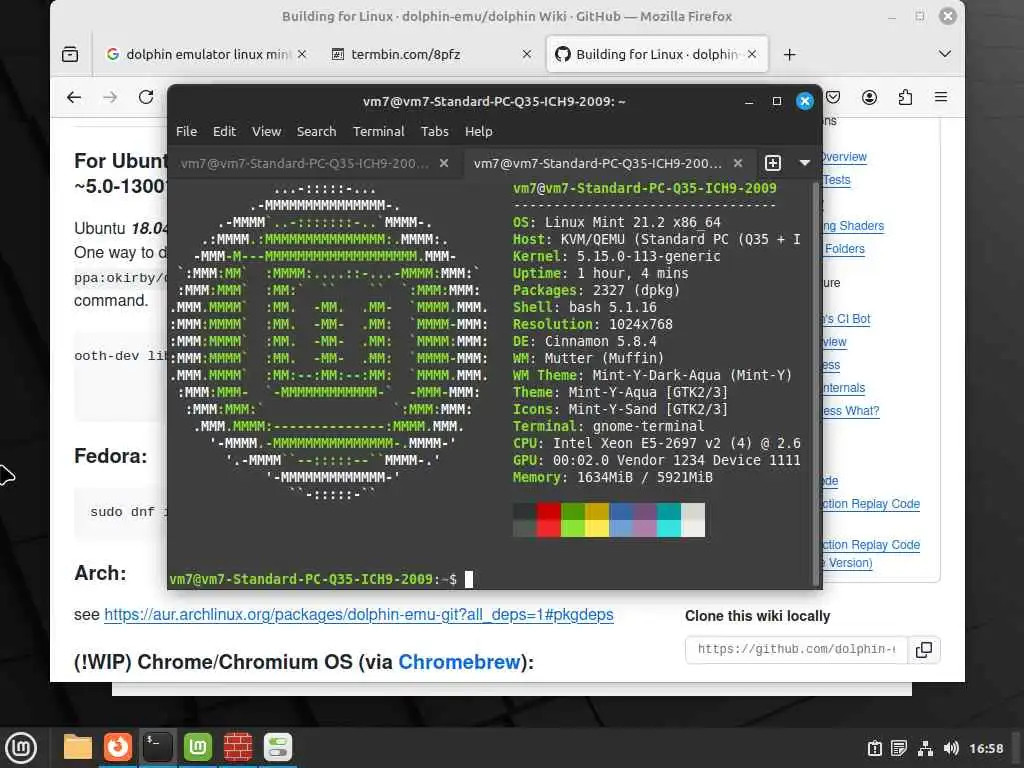Open Firefox account icon

coord(869,97)
